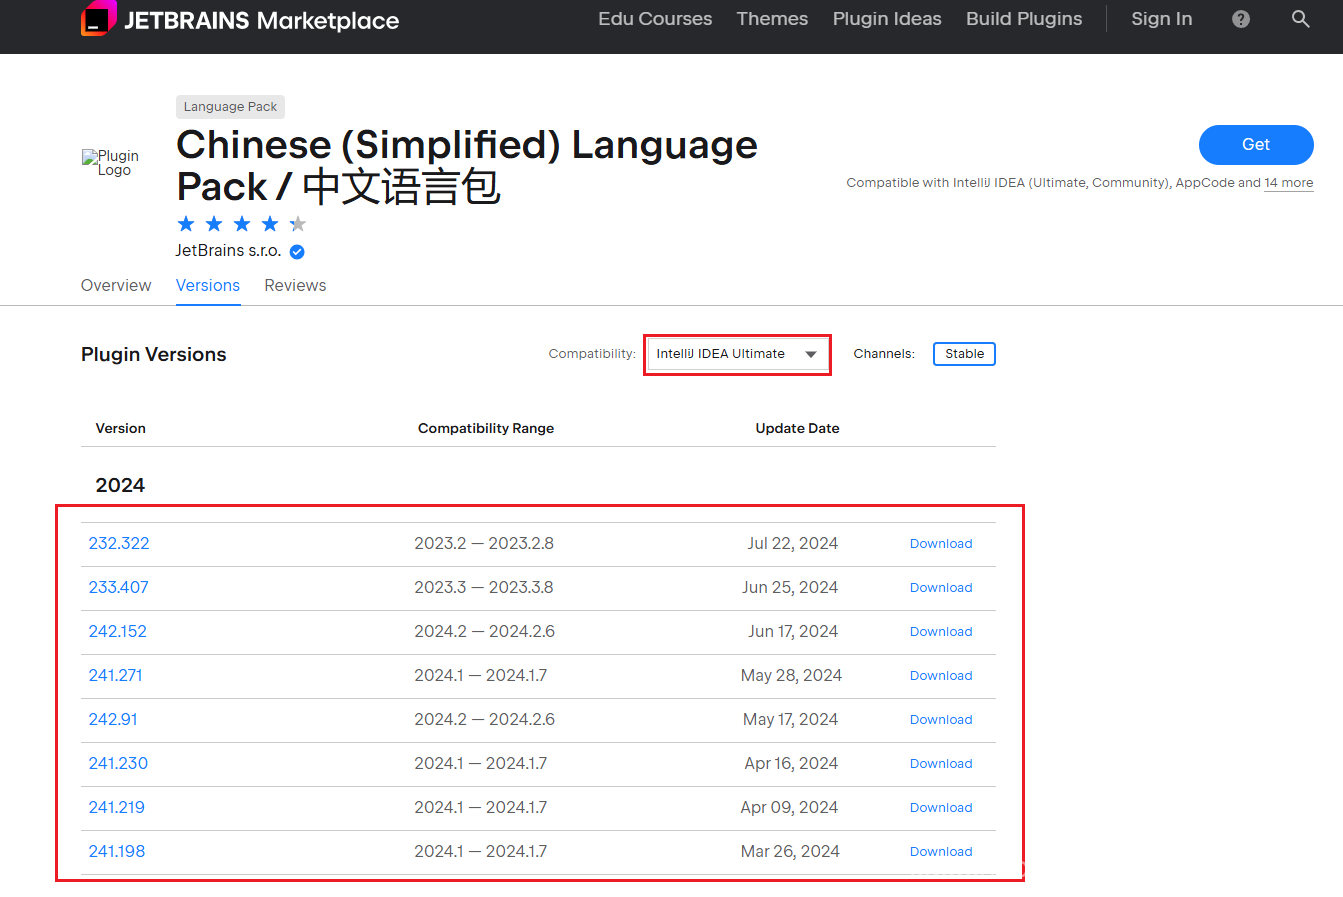This screenshot has height=897, width=1343.
Task: Open the Themes menu item
Action: (x=772, y=19)
